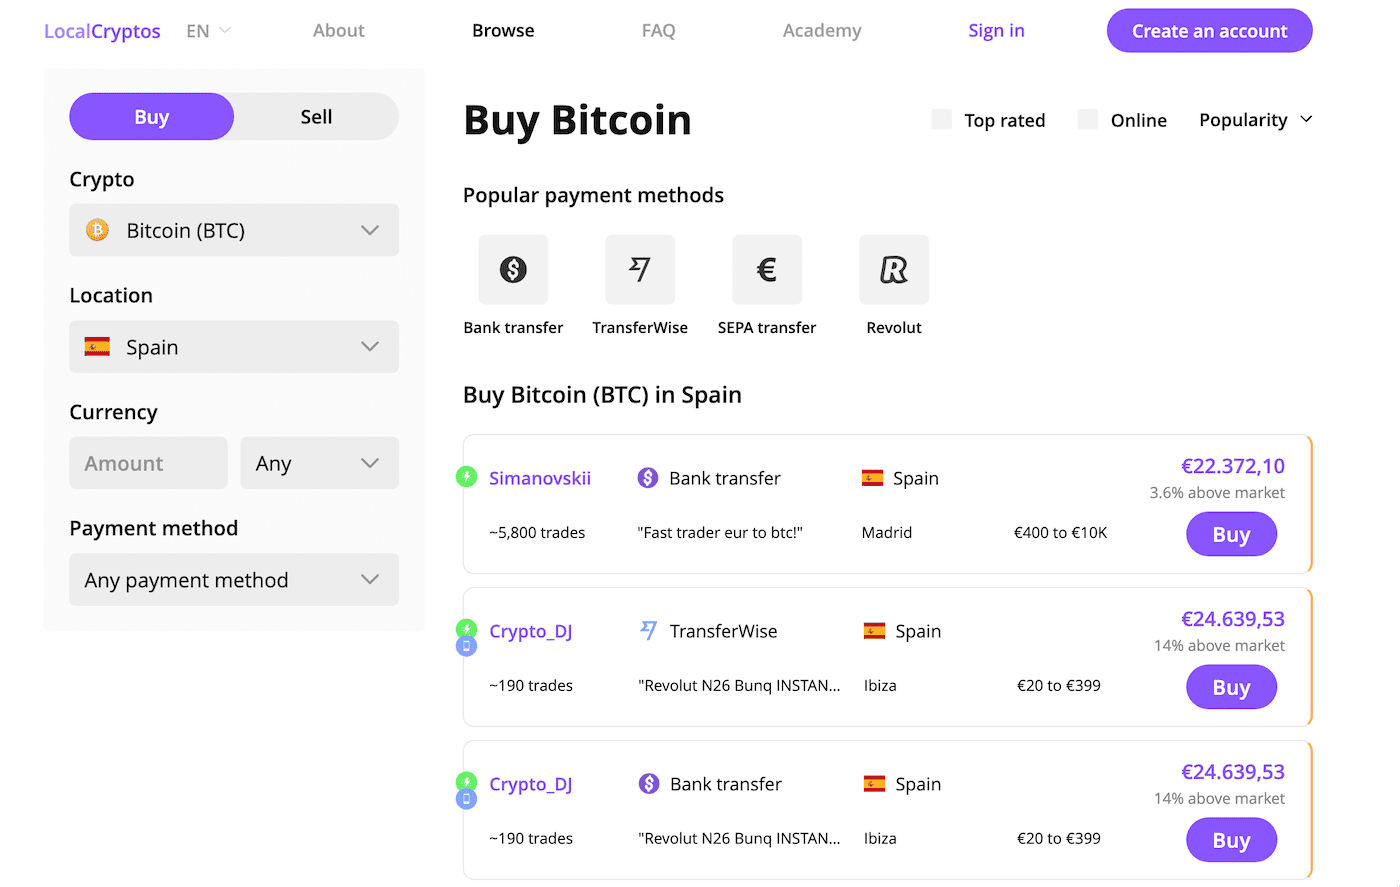Click Buy on Crypto_DJ Bank transfer offer
Image resolution: width=1400 pixels, height=887 pixels.
click(x=1231, y=840)
